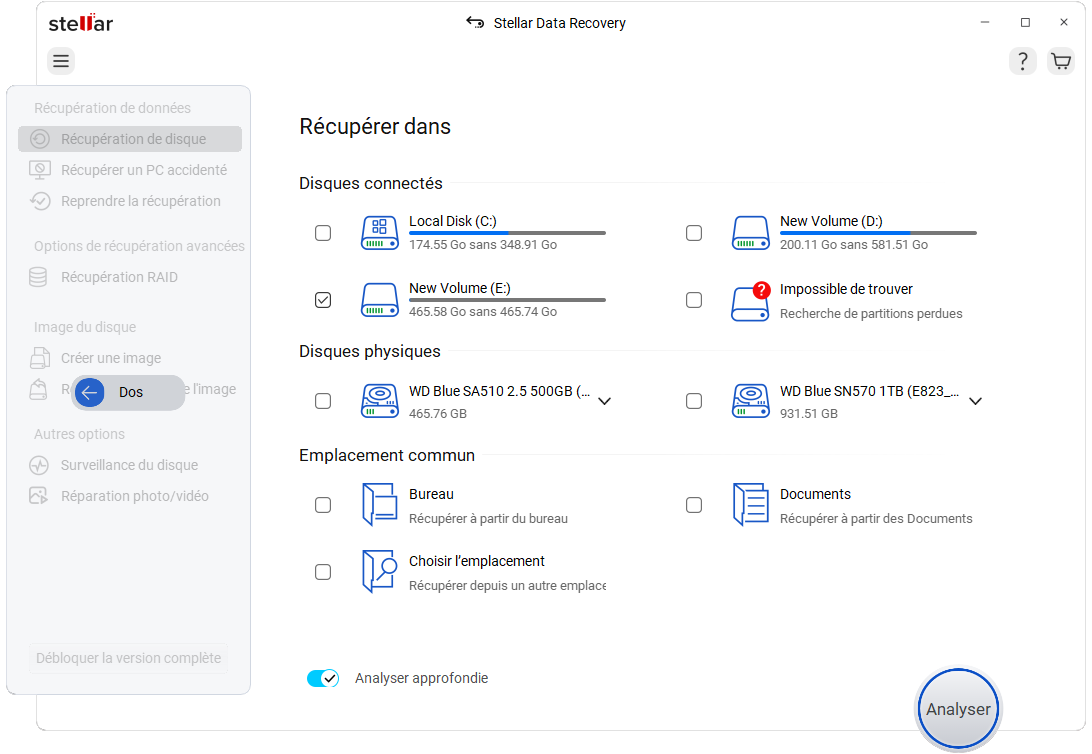Click the Créer une image icon
Image resolution: width=1092 pixels, height=754 pixels.
coord(40,358)
